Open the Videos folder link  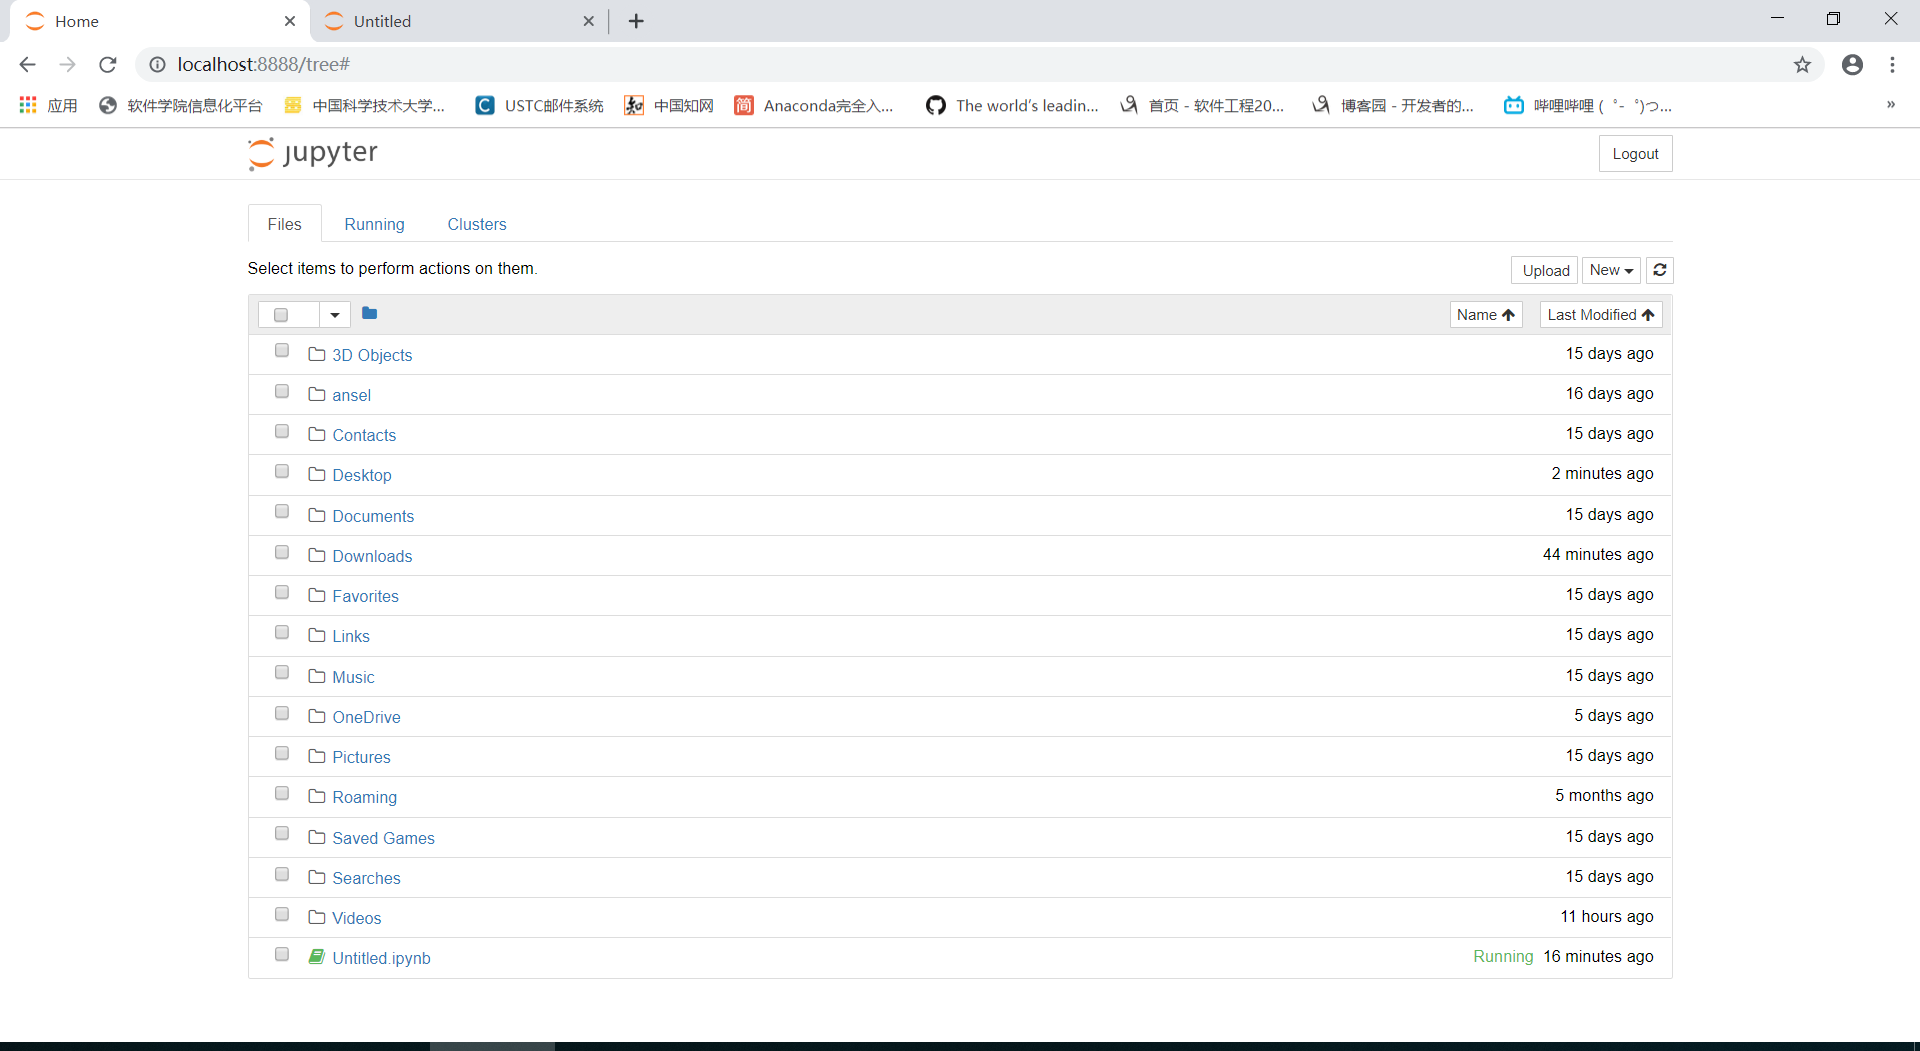point(357,918)
